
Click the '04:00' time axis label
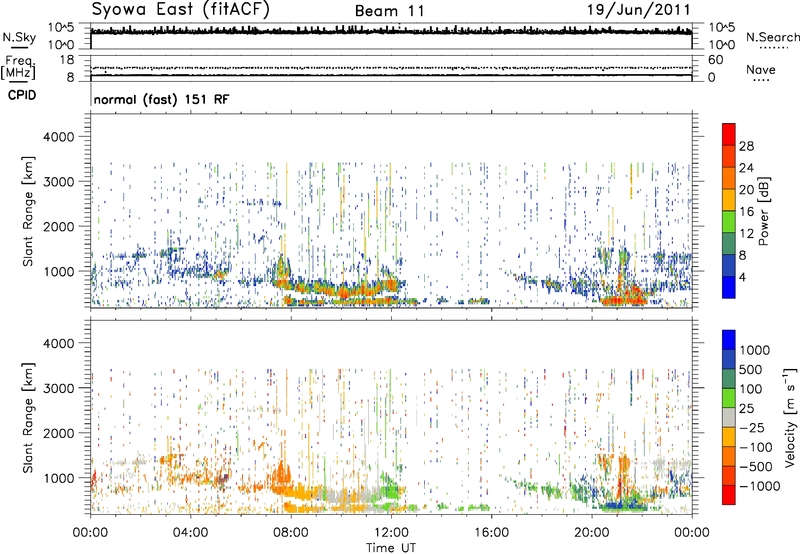191,533
